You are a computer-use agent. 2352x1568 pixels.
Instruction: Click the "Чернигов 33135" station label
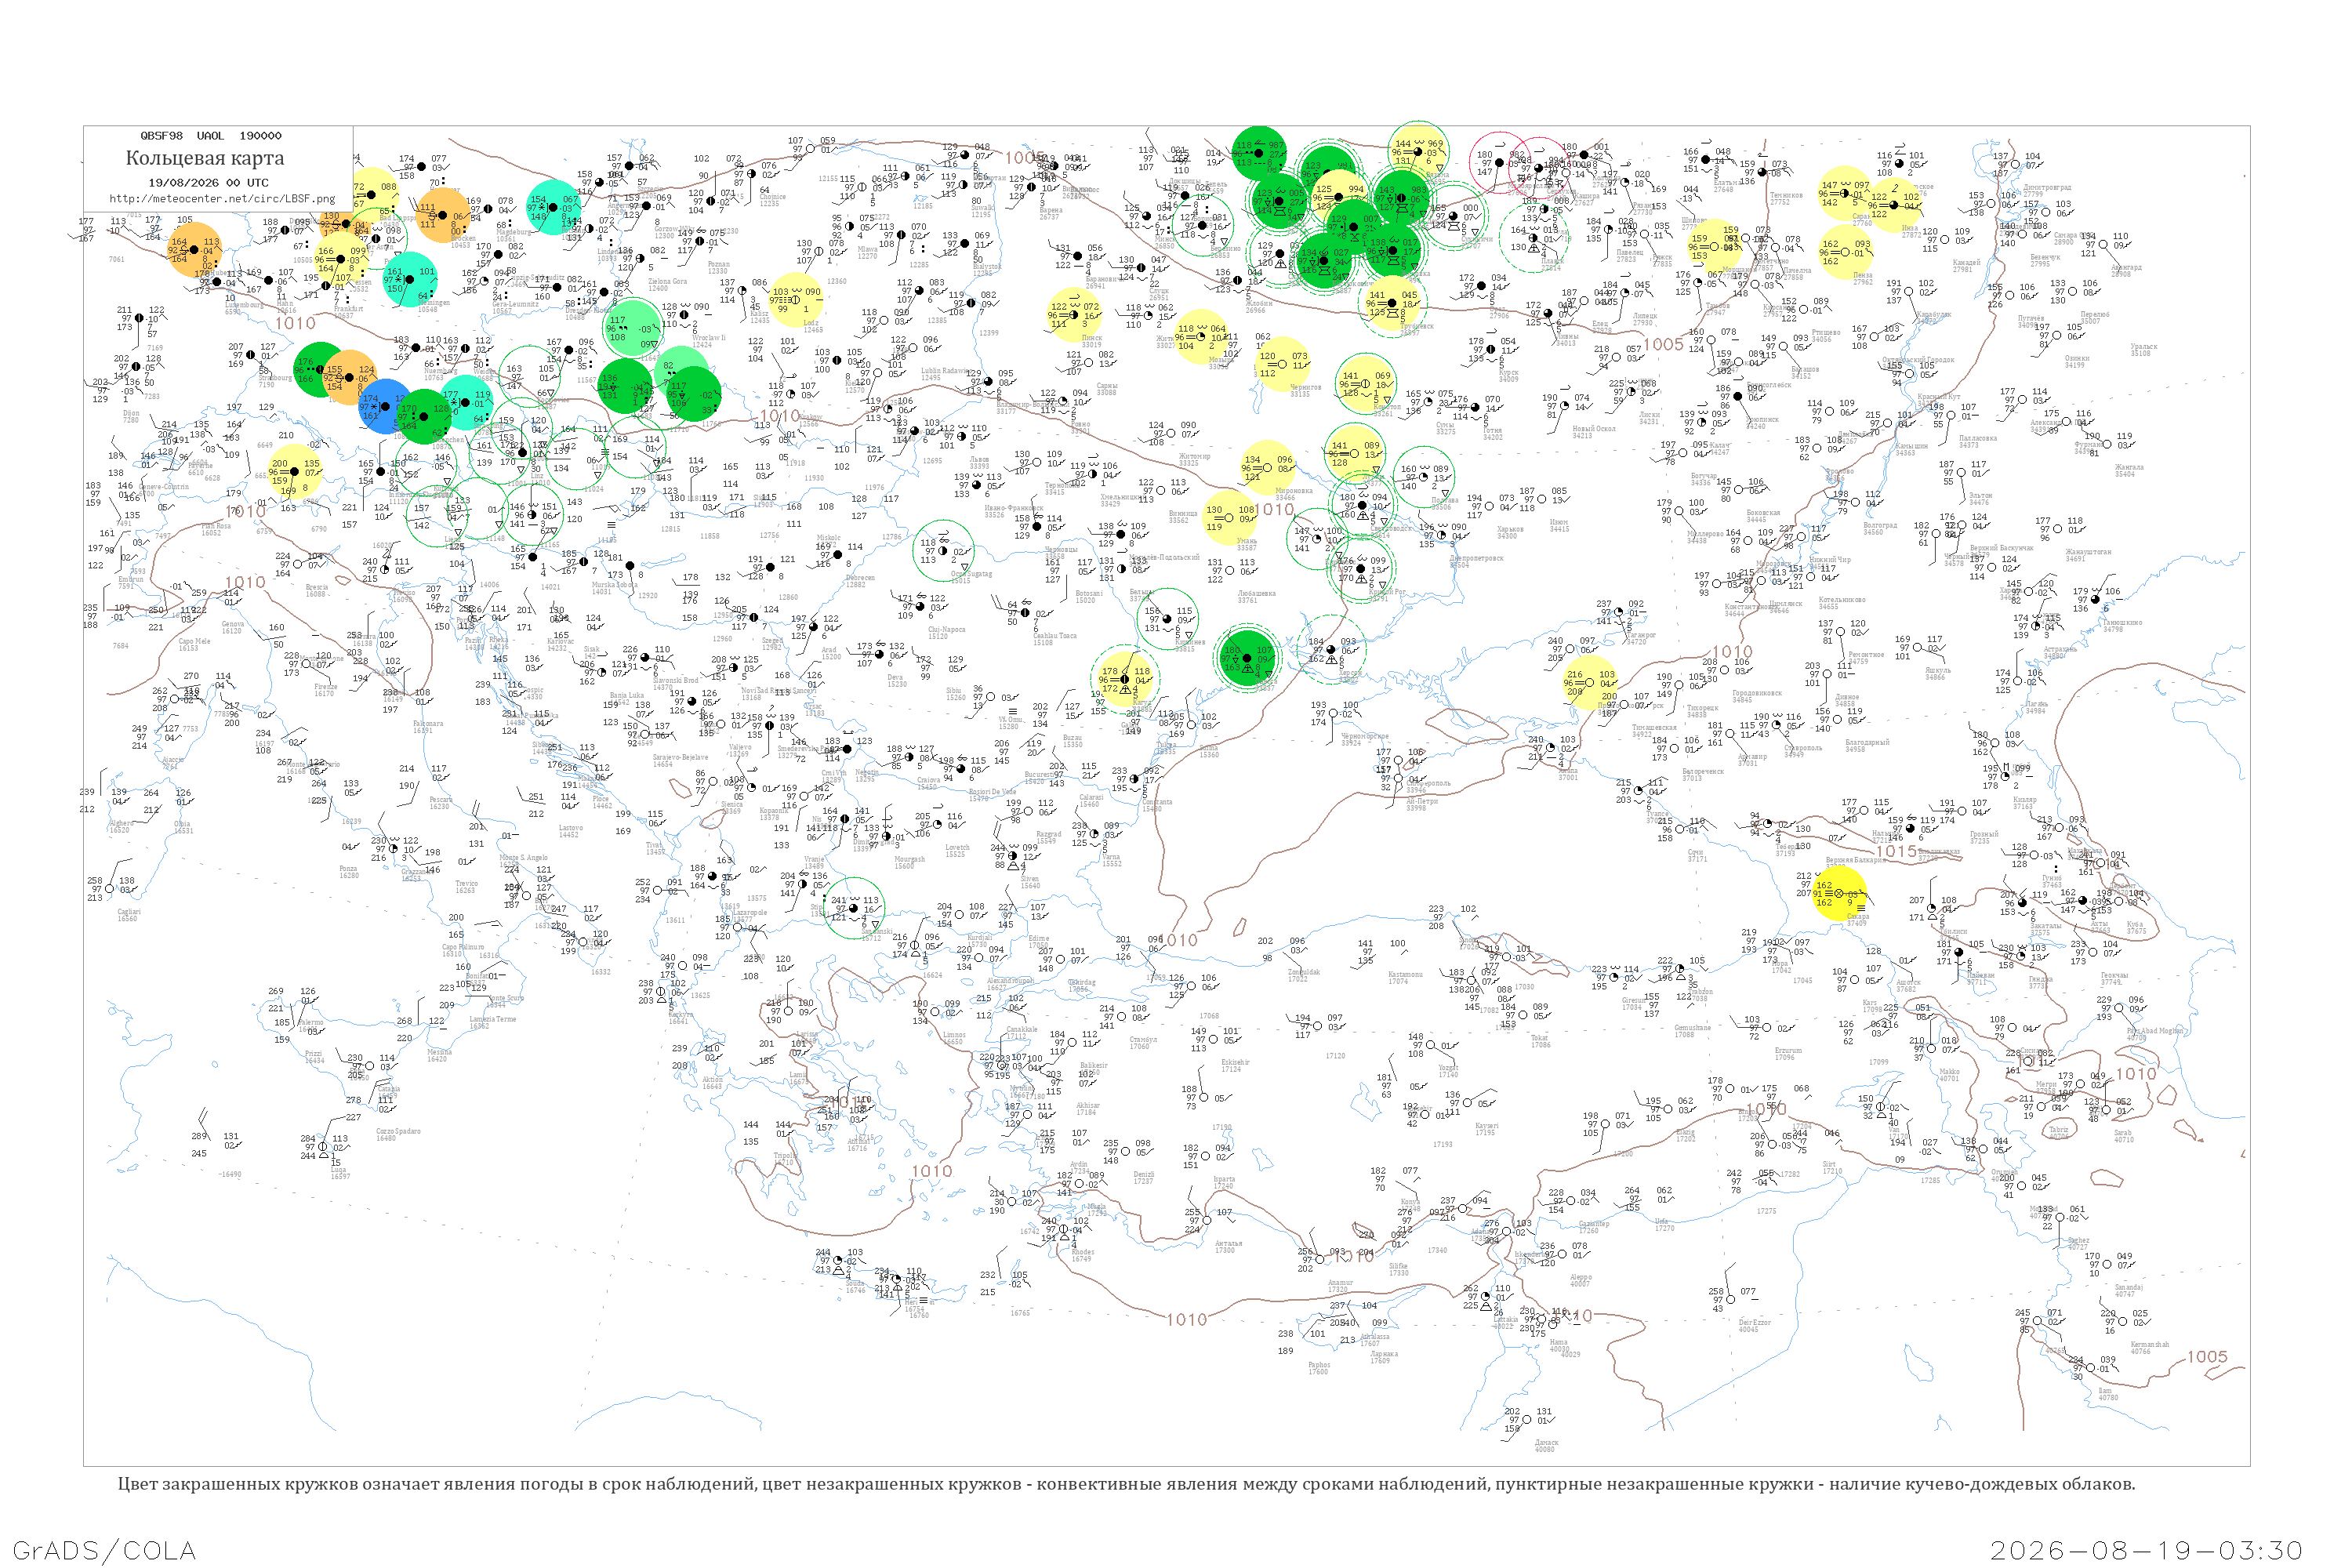[x=1305, y=390]
